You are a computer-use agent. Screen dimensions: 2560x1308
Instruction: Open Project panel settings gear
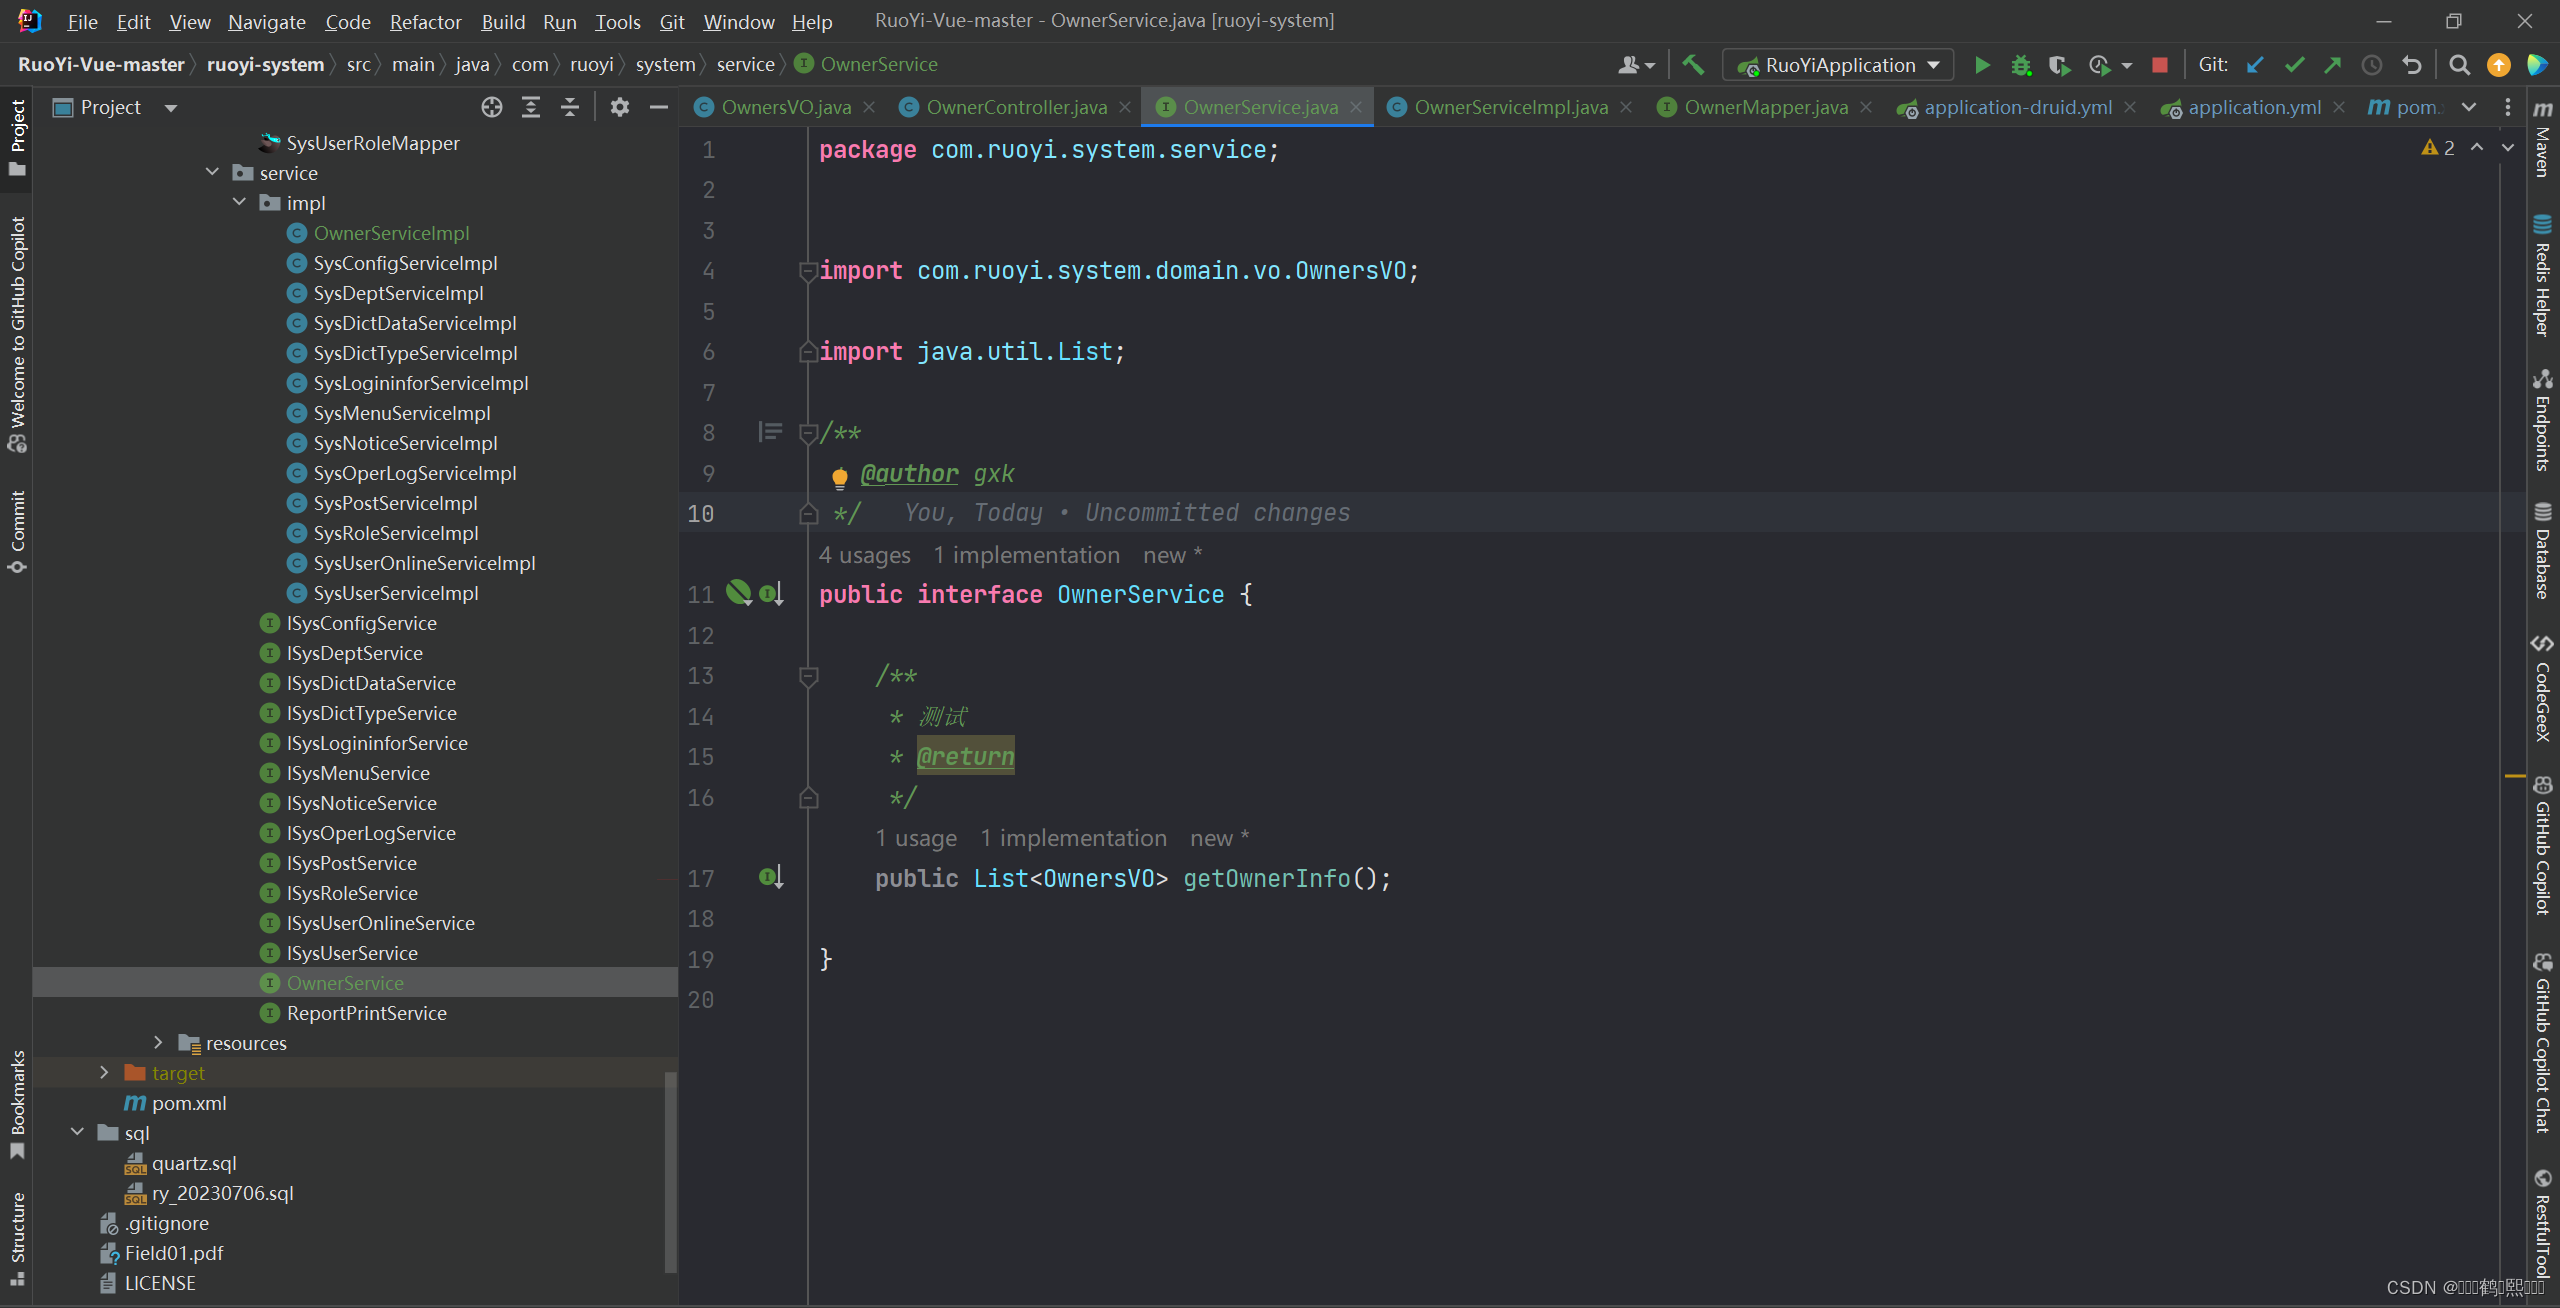pyautogui.click(x=620, y=107)
